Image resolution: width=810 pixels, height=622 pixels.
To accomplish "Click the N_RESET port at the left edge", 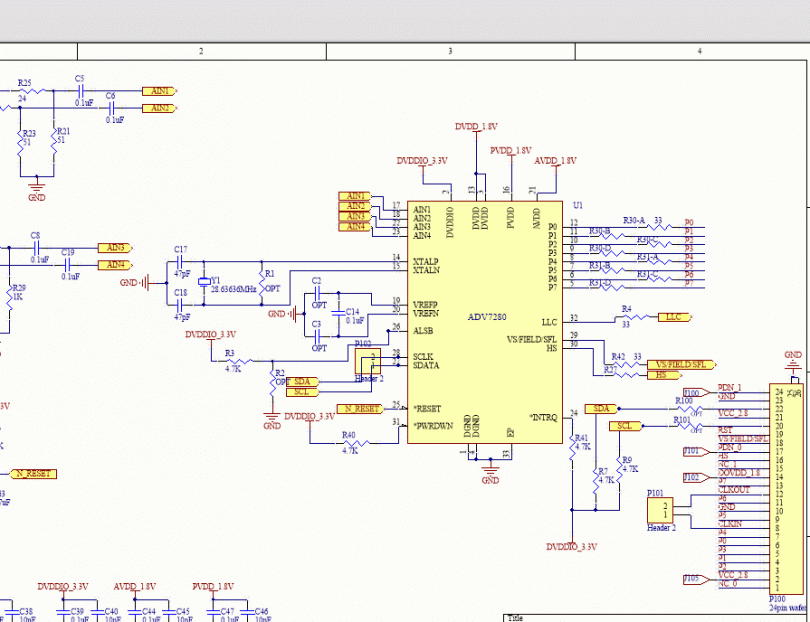I will [x=33, y=474].
